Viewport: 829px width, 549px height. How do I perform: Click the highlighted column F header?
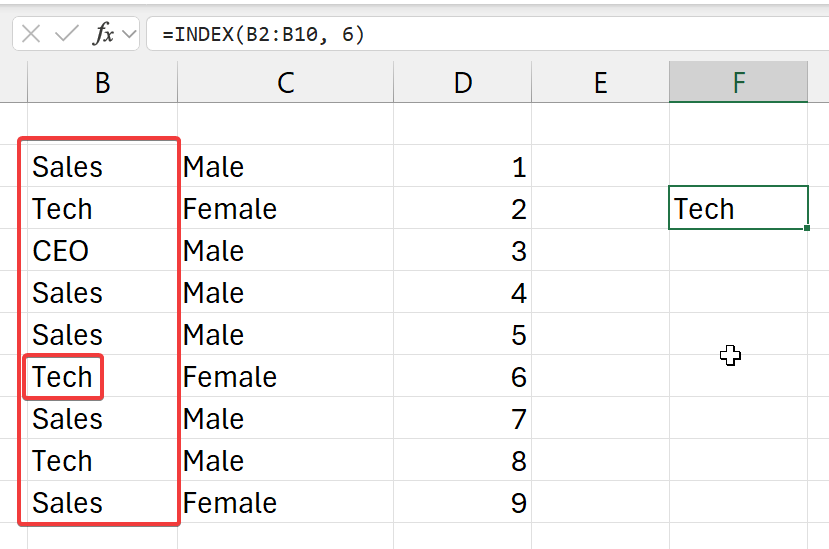[x=738, y=83]
